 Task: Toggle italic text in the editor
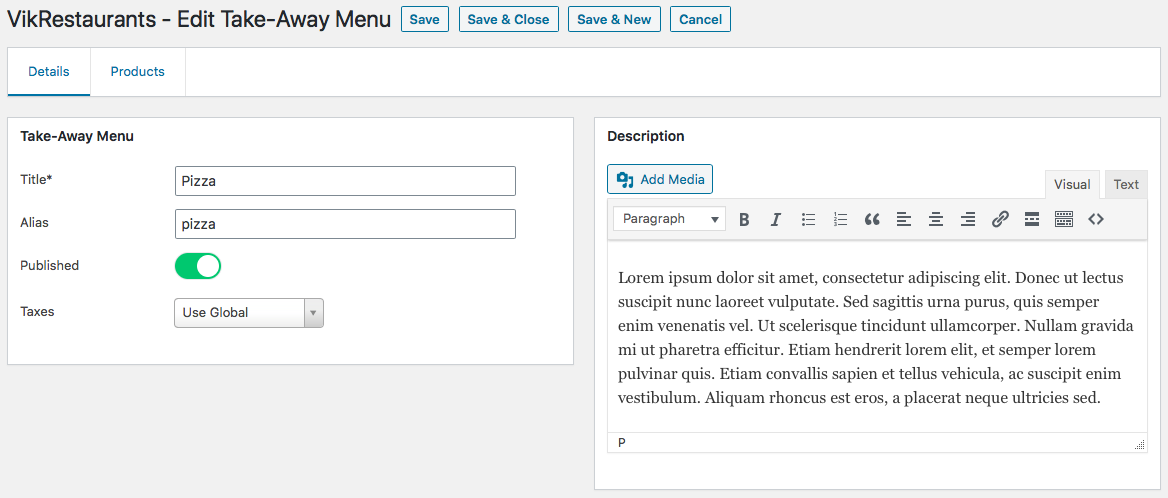click(775, 219)
